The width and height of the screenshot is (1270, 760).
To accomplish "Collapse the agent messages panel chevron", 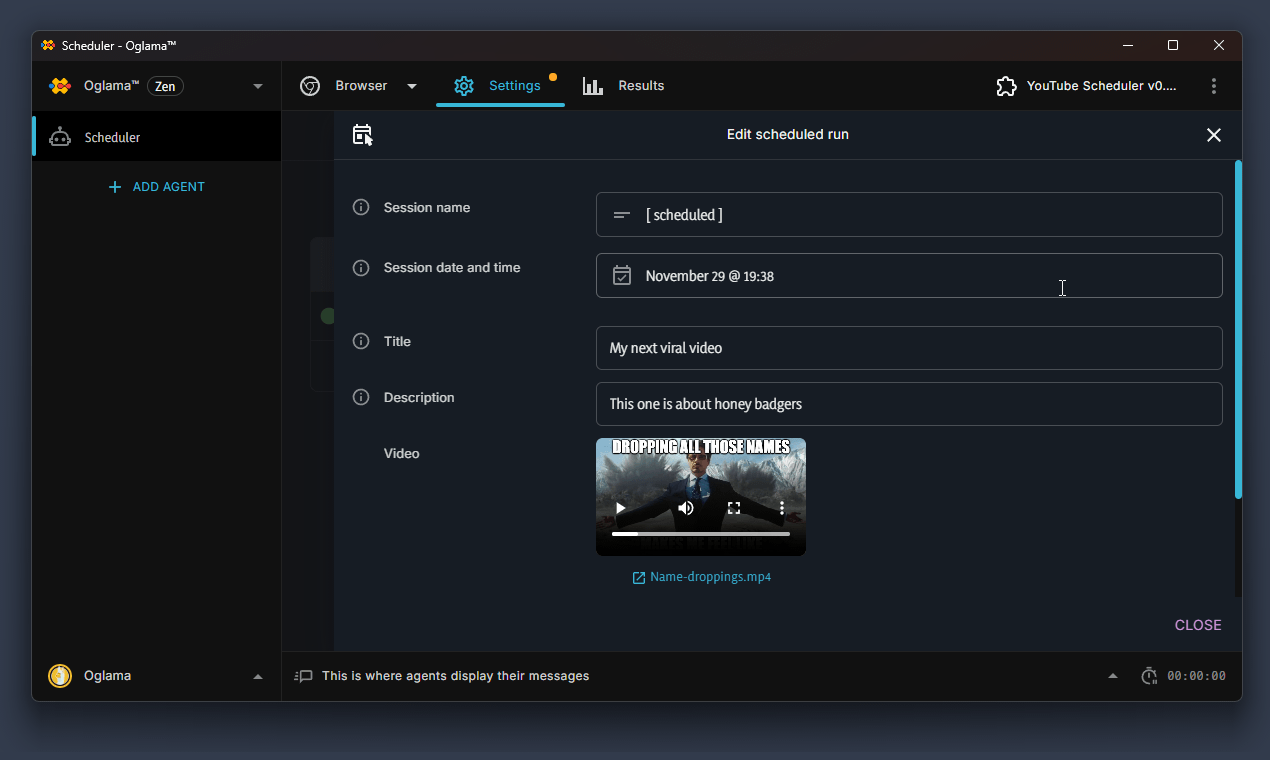I will (x=1112, y=675).
